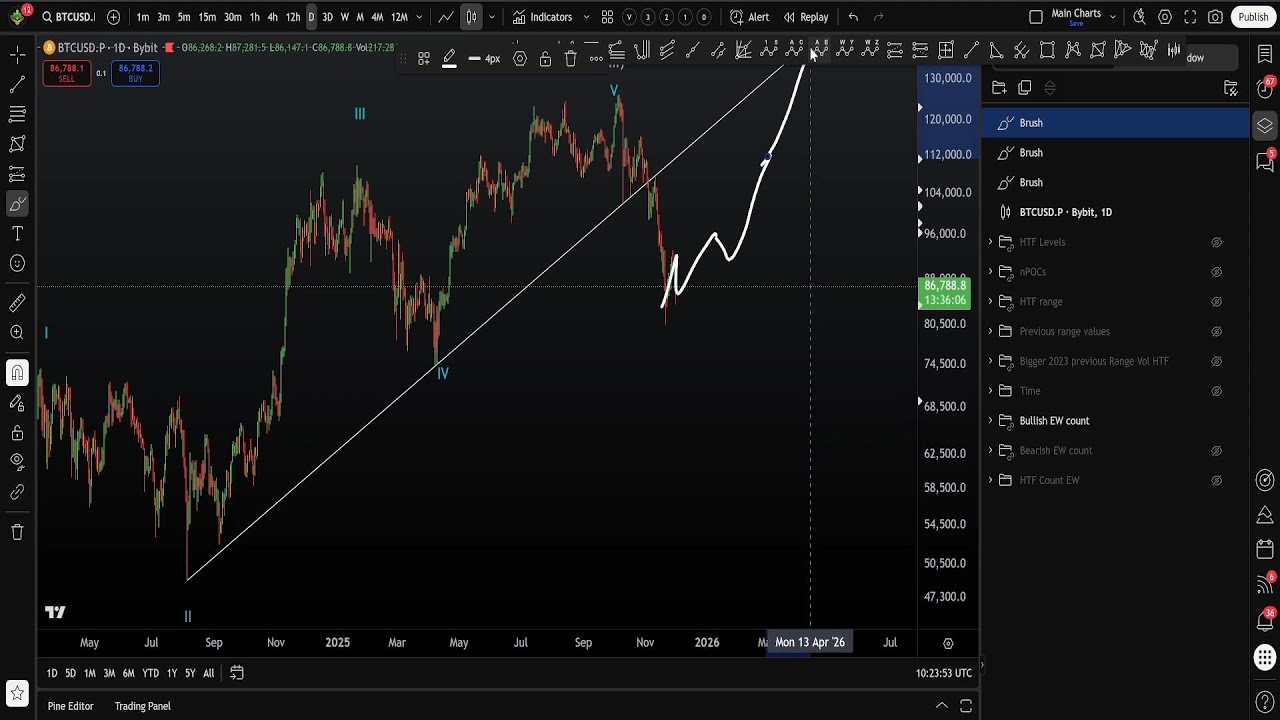Expand the HTF Levels group

coord(991,242)
